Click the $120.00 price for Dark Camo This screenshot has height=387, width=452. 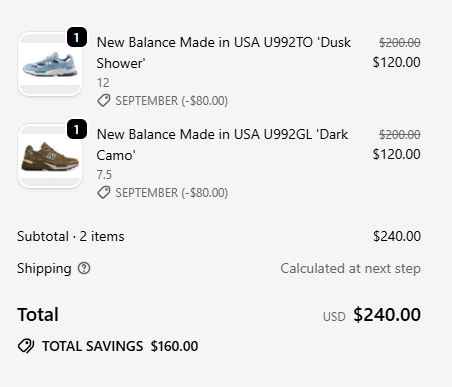point(397,154)
